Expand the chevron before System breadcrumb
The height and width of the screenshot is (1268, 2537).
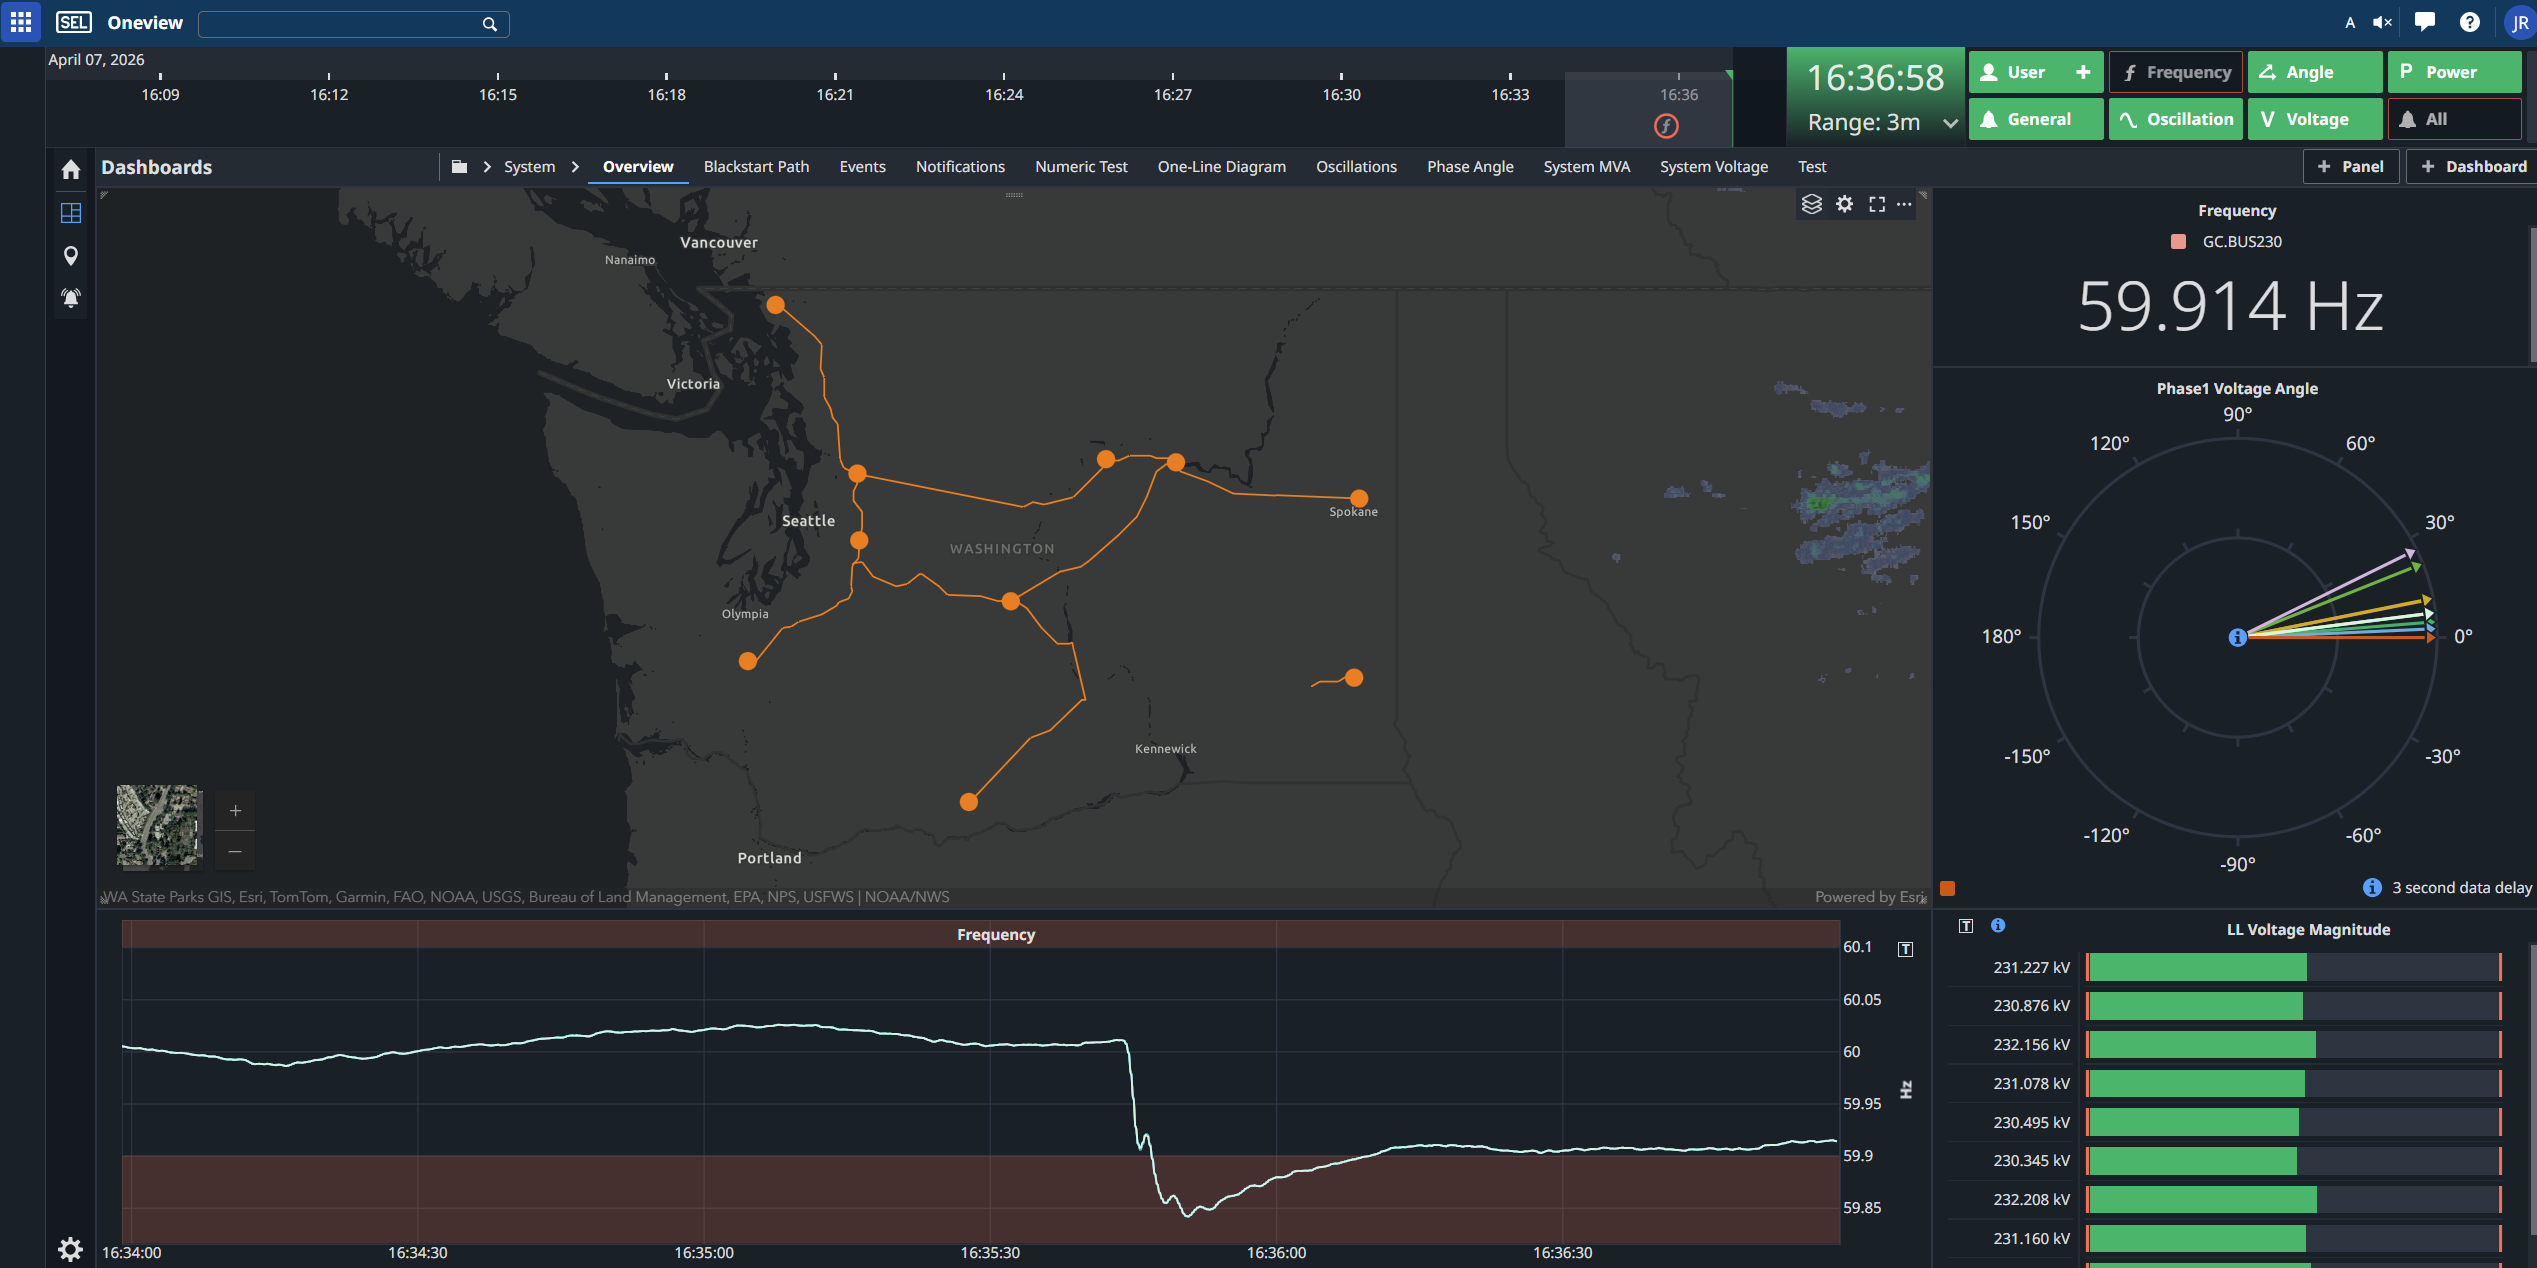pos(487,167)
